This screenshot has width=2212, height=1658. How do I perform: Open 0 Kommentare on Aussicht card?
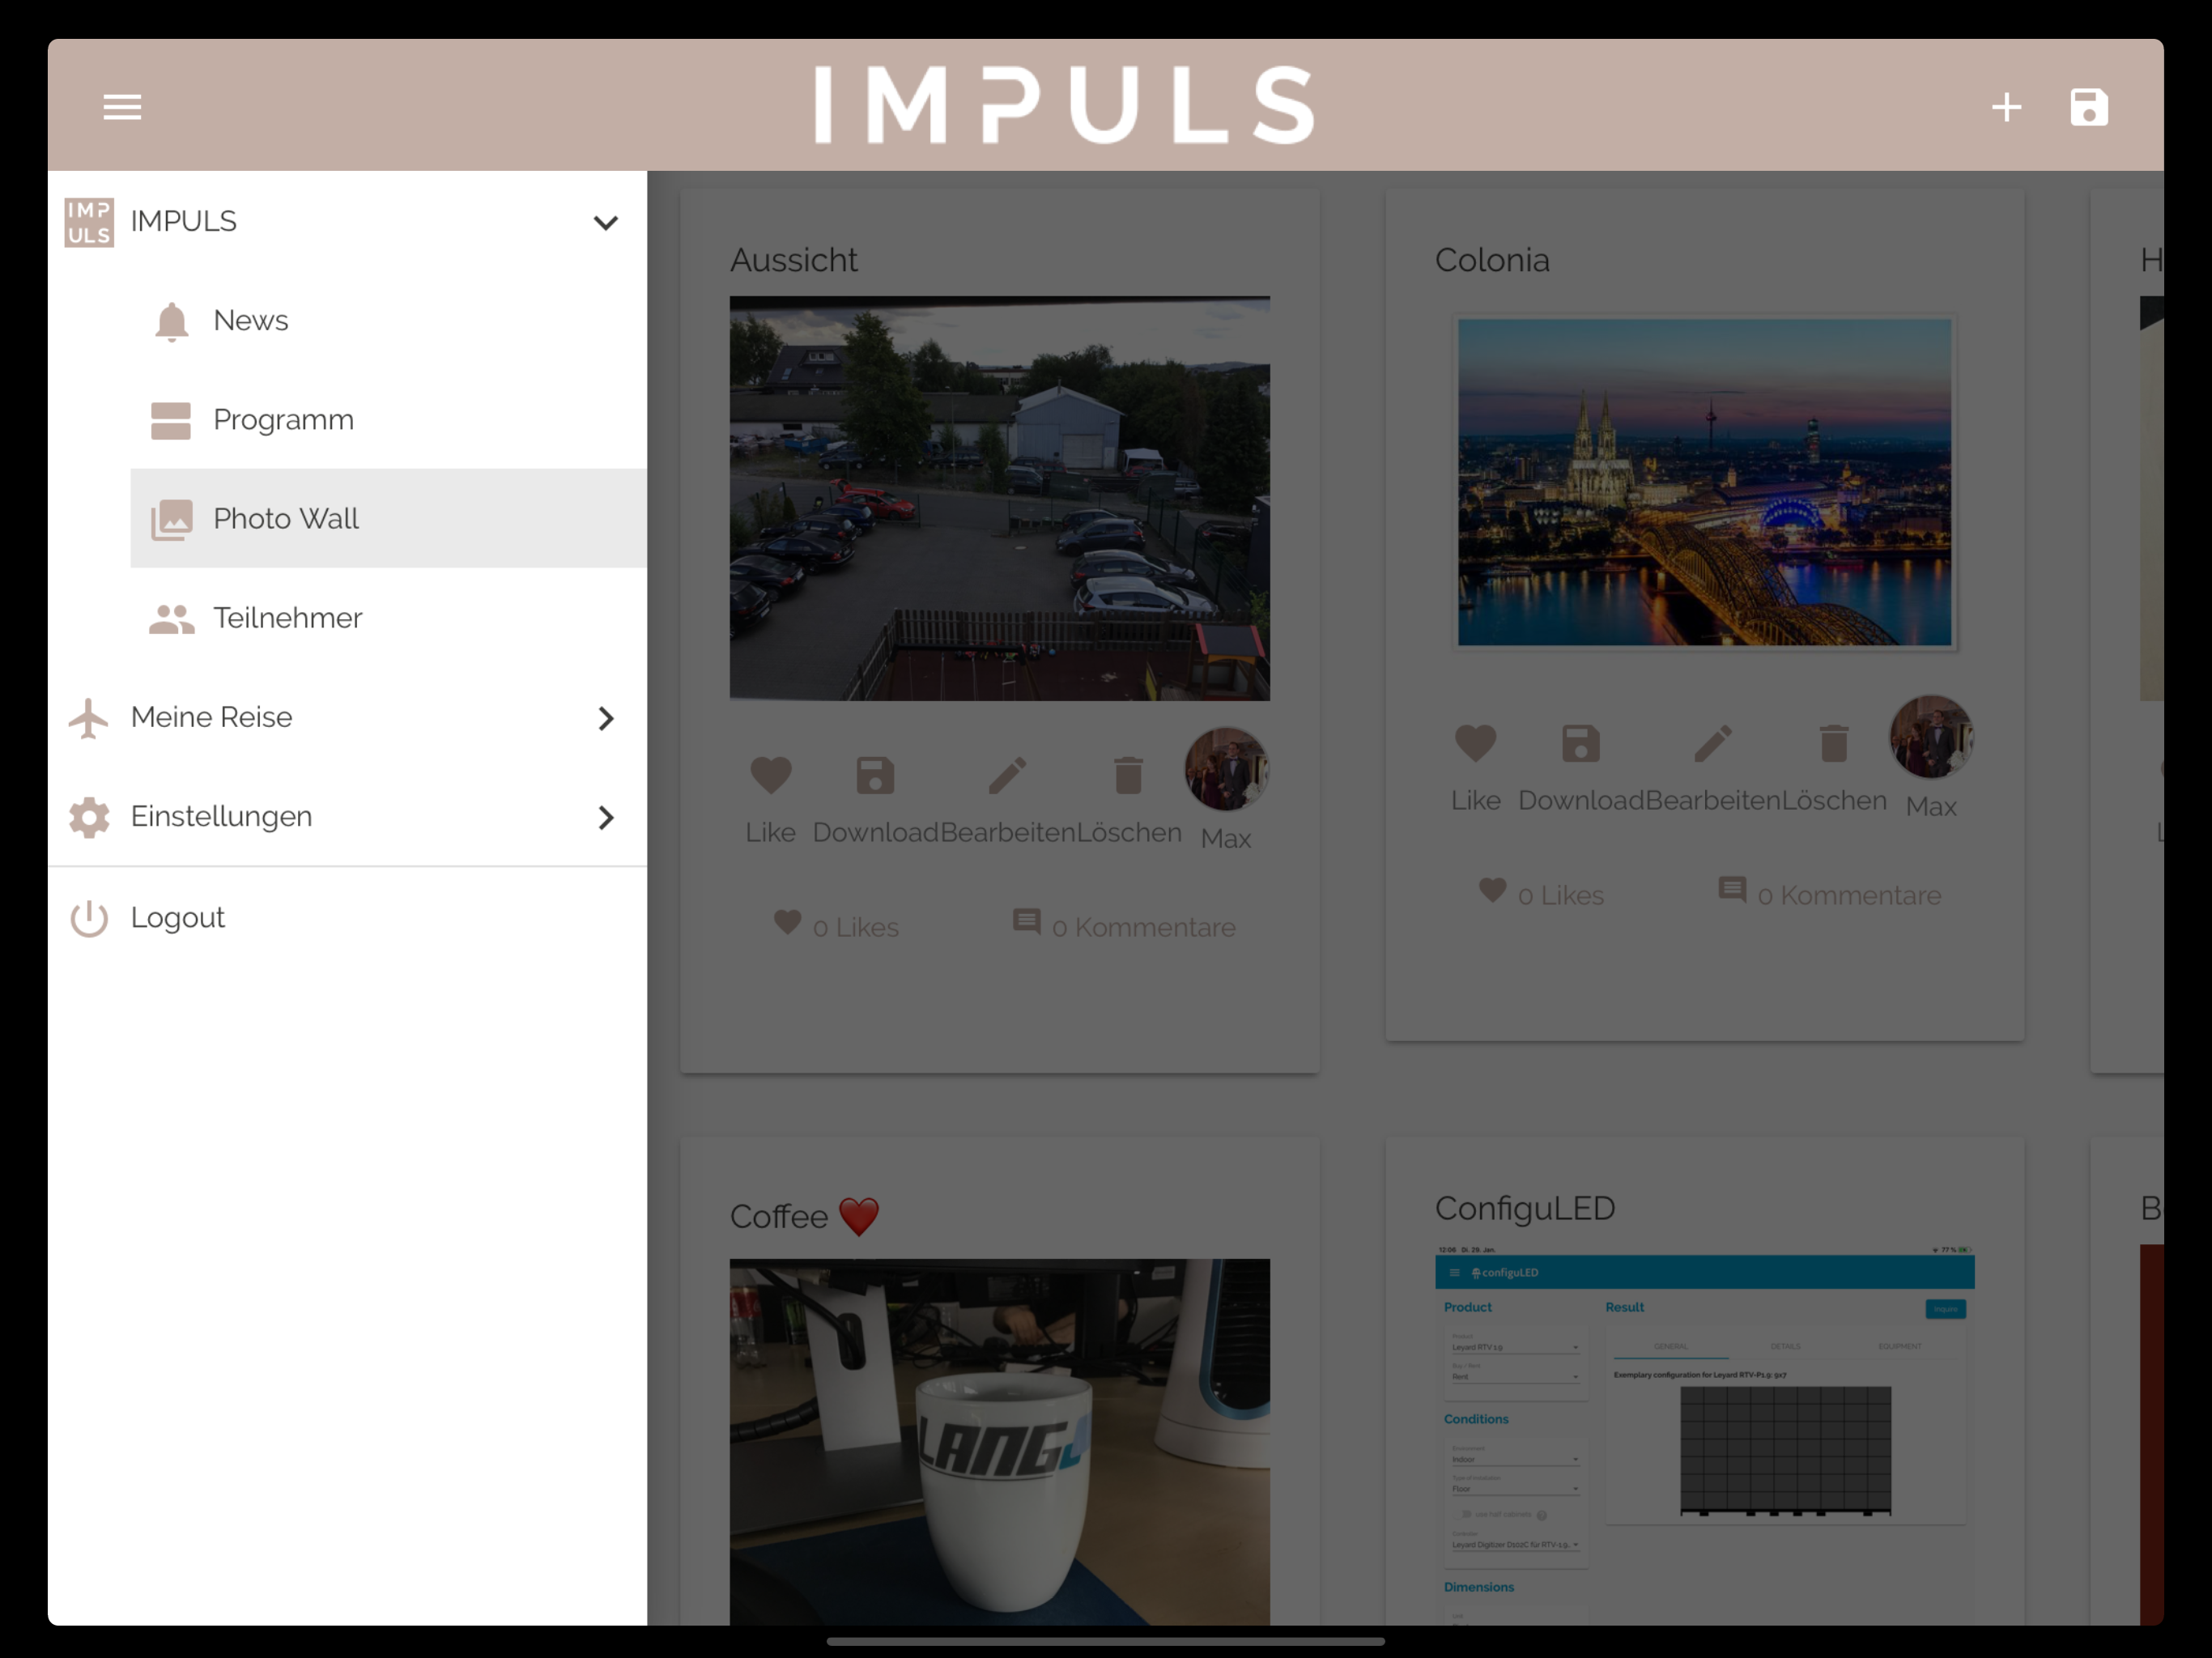1124,925
